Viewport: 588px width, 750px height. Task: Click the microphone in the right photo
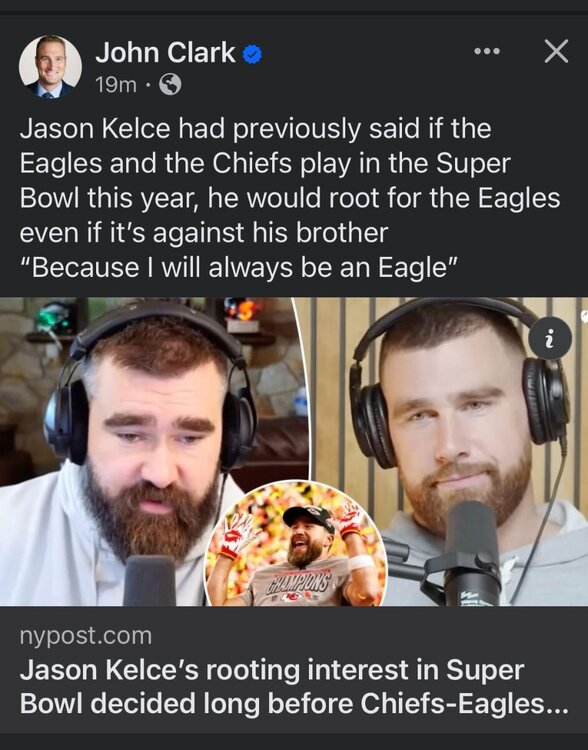coord(469,552)
